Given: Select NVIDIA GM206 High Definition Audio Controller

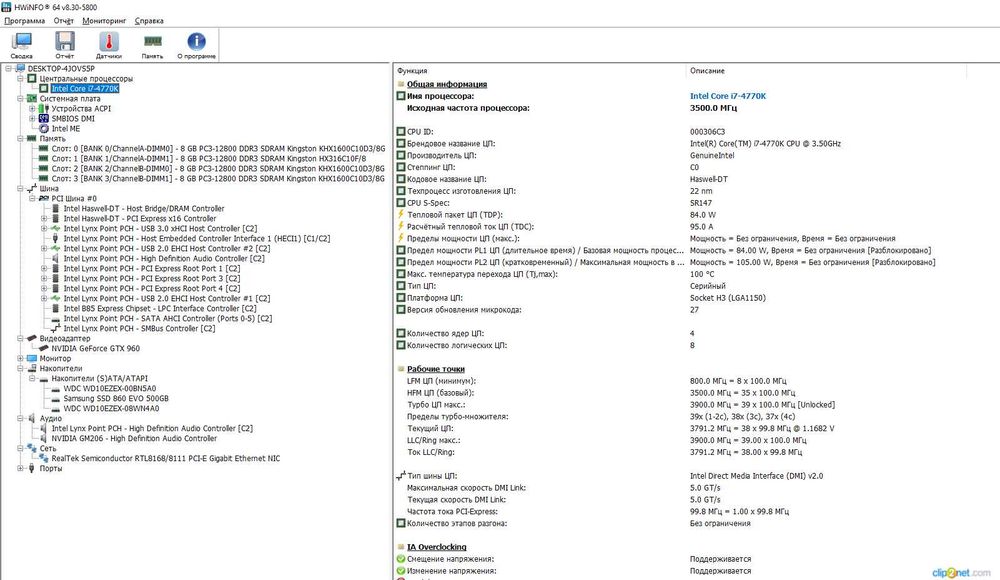Looking at the screenshot, I should click(134, 438).
